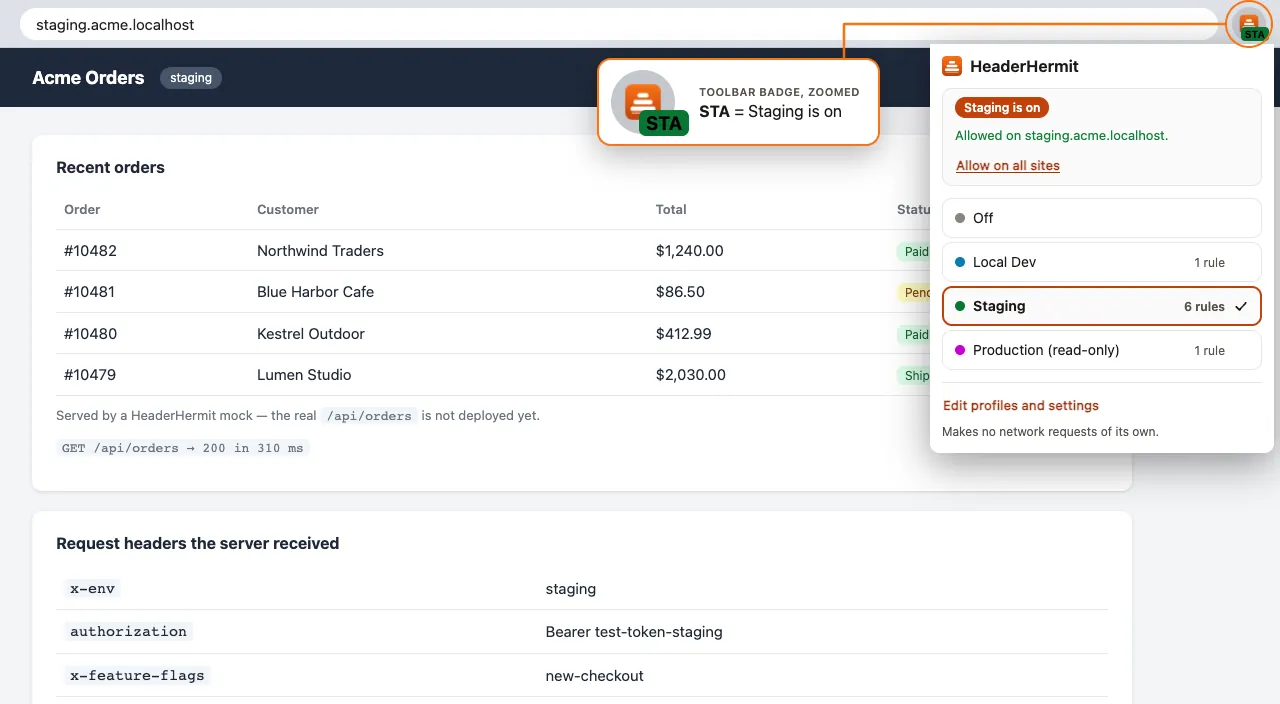Screen dimensions: 1280x704
Task: Click the total $1,240.00
Action: point(690,251)
